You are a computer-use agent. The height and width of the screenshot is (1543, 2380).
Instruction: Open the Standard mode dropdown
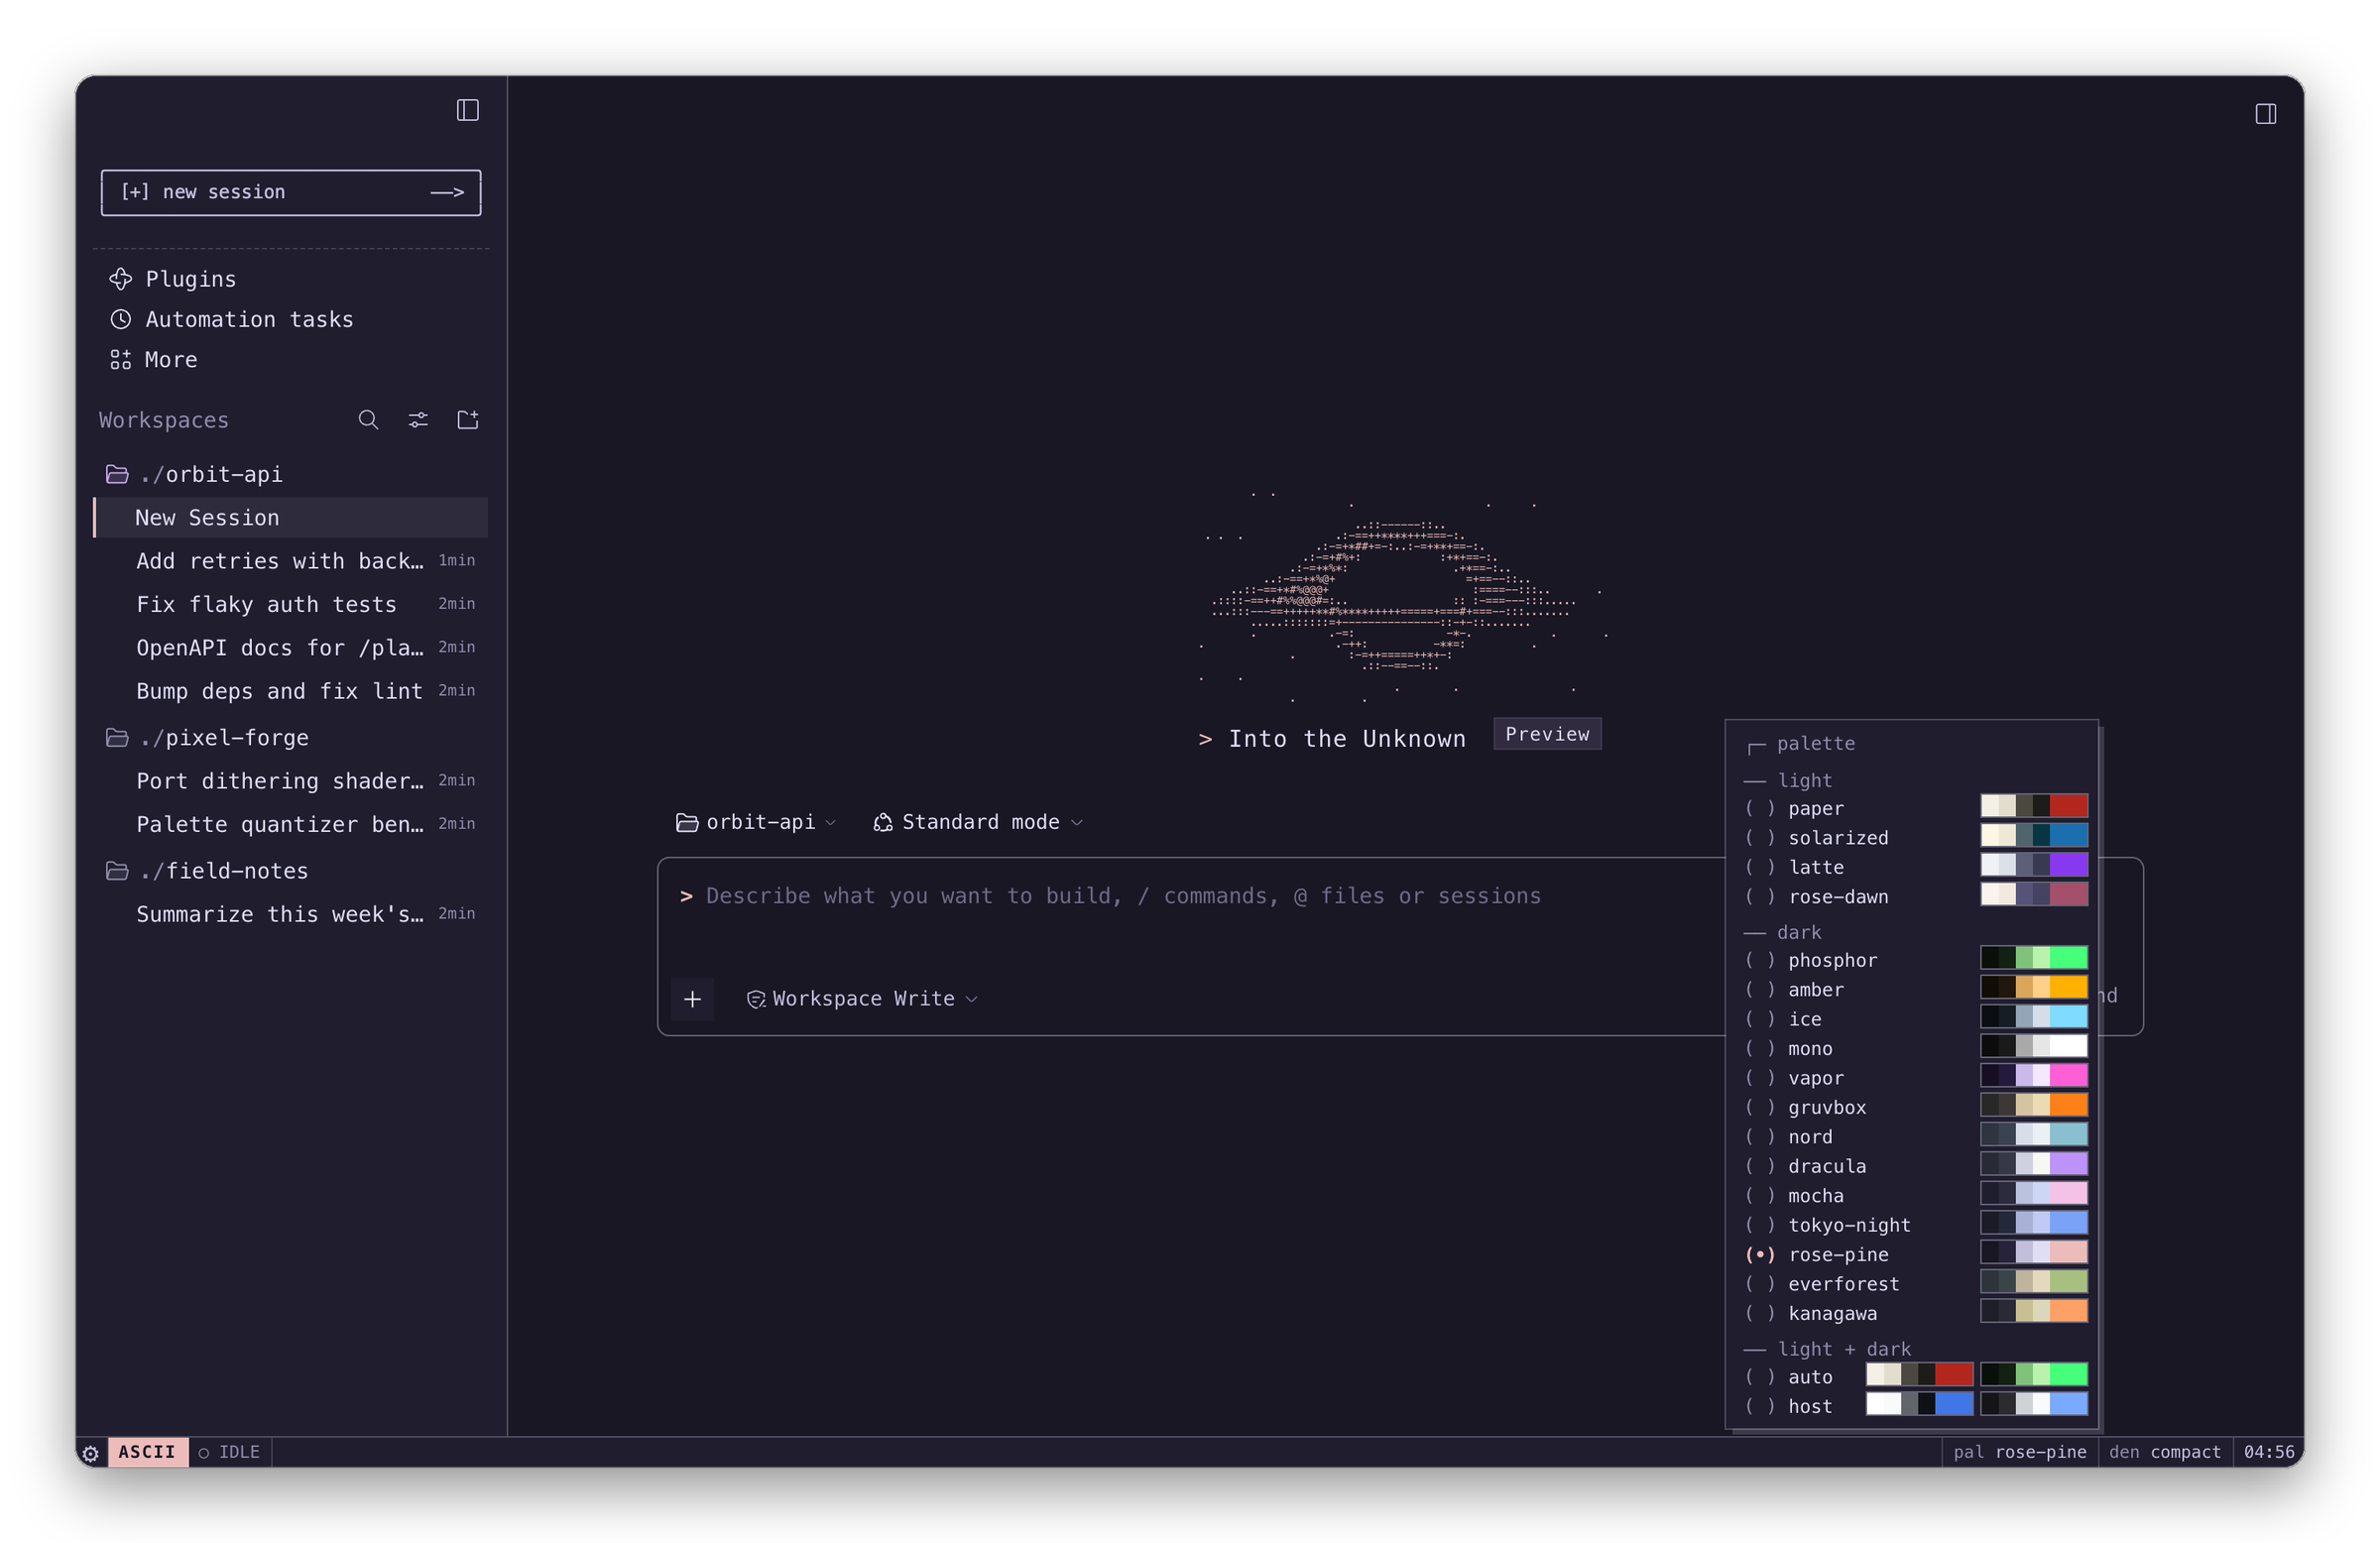point(978,822)
